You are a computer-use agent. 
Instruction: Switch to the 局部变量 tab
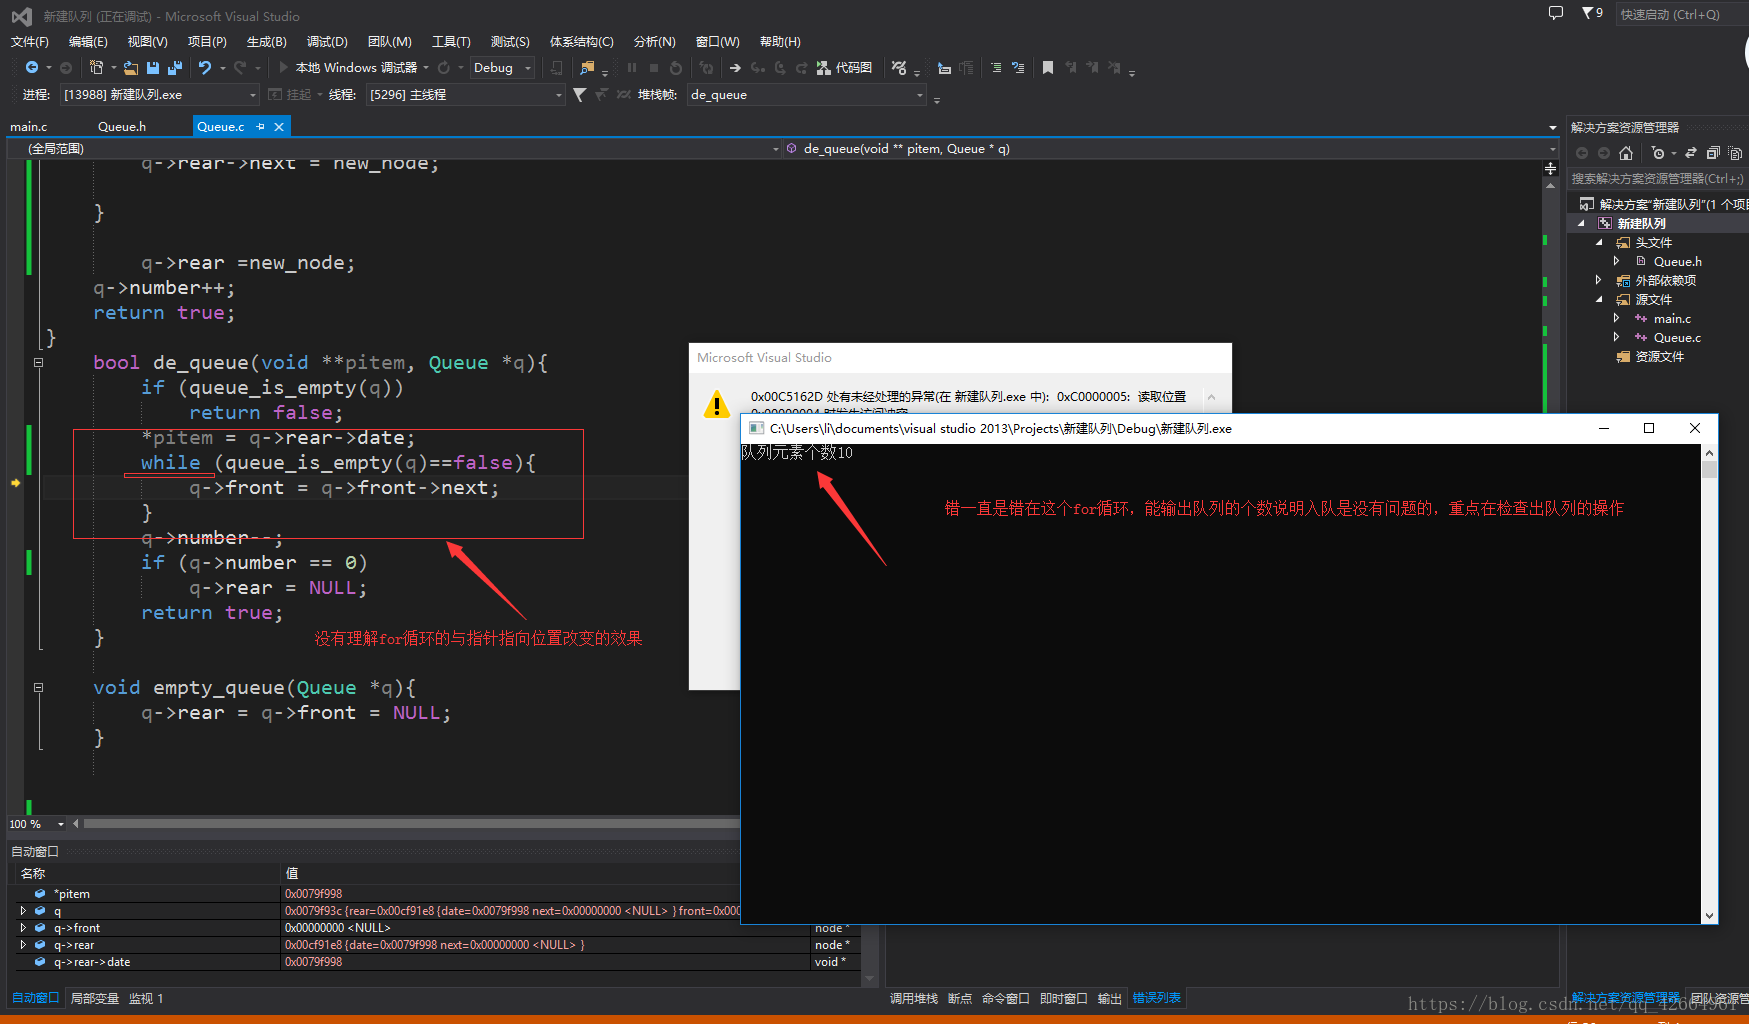coord(95,998)
